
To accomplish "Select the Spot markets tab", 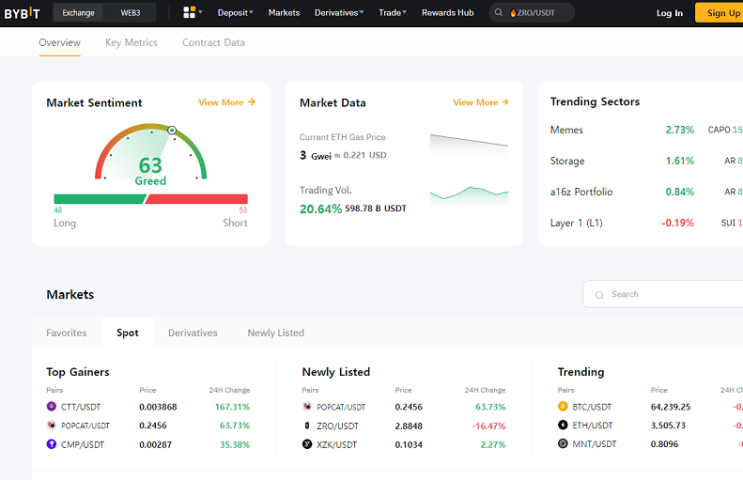I will tap(127, 333).
